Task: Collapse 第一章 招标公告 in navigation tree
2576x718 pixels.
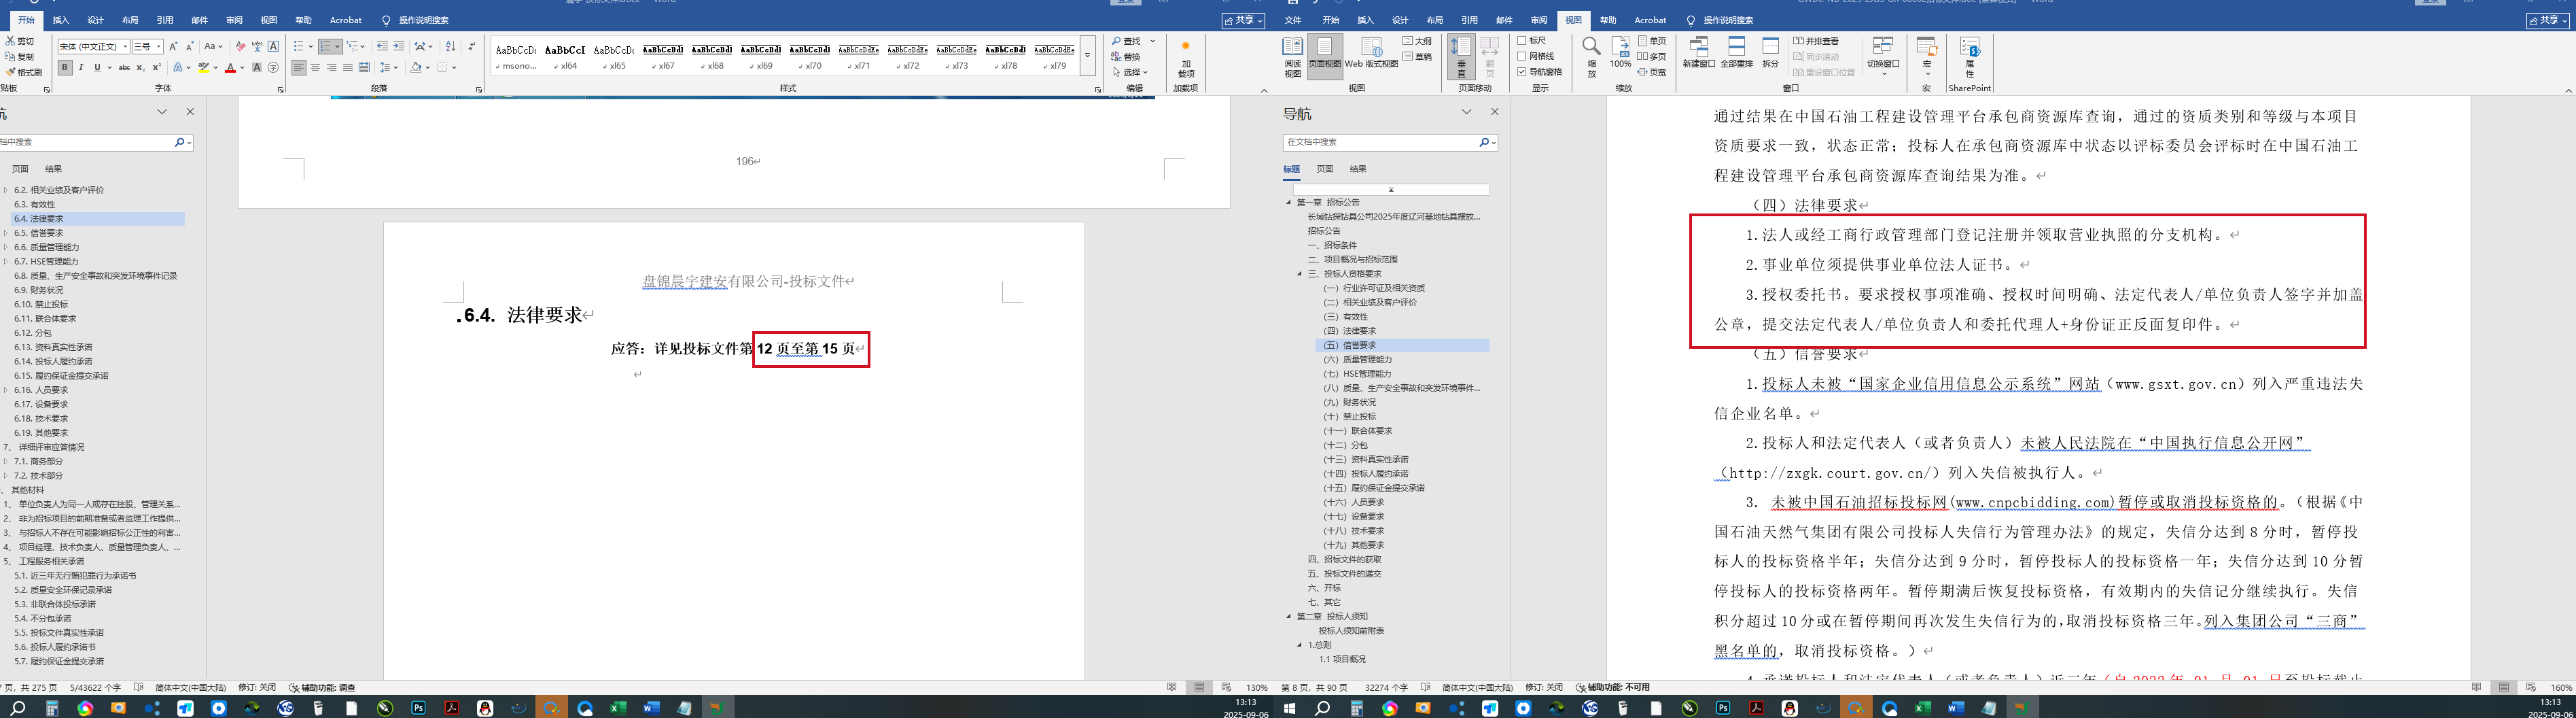Action: (x=1289, y=202)
